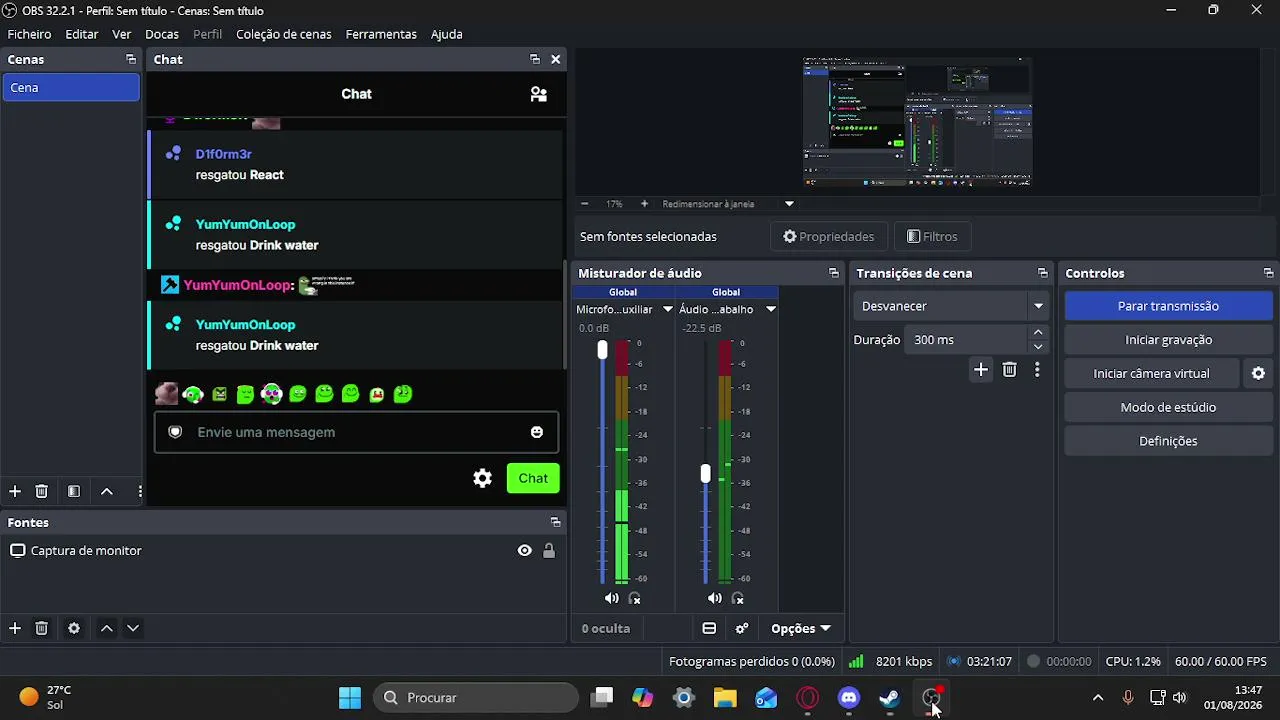Mute the Microfone auxiliar channel
The width and height of the screenshot is (1280, 720).
611,598
